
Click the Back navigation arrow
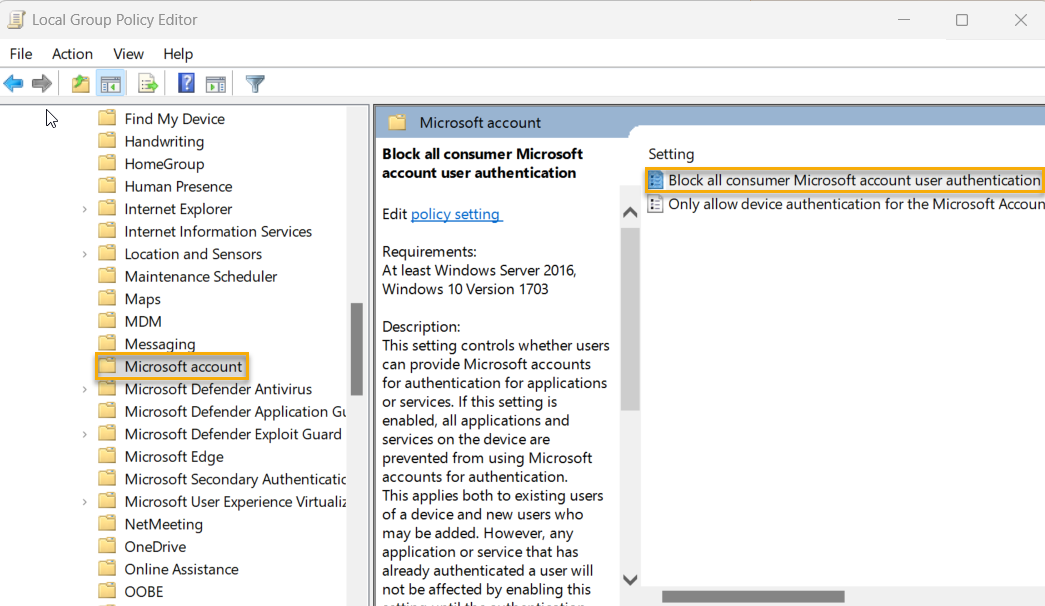[x=13, y=83]
